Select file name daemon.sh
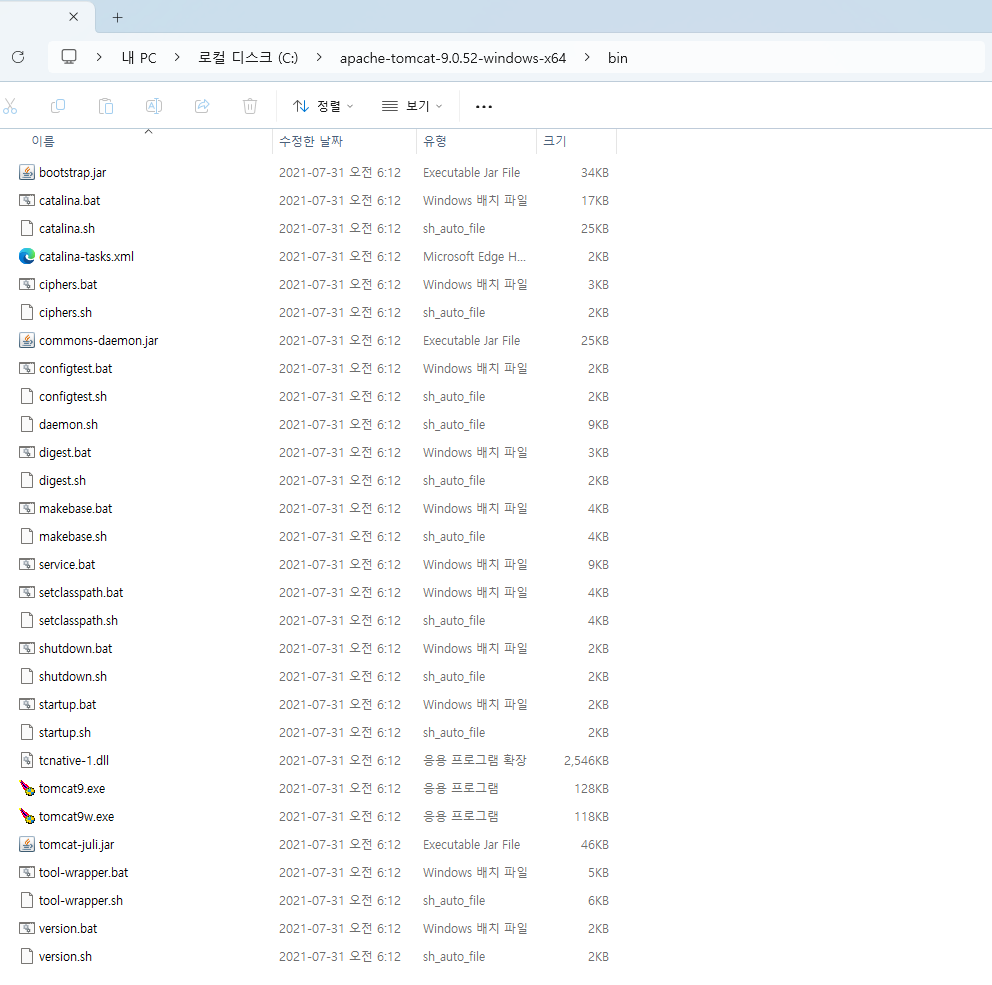The width and height of the screenshot is (992, 985). pyautogui.click(x=68, y=424)
